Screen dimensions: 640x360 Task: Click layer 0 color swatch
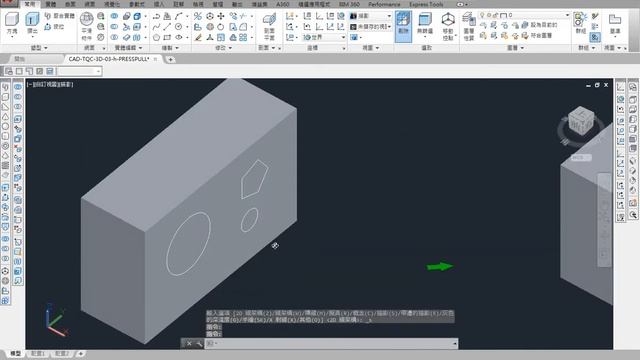[x=504, y=15]
